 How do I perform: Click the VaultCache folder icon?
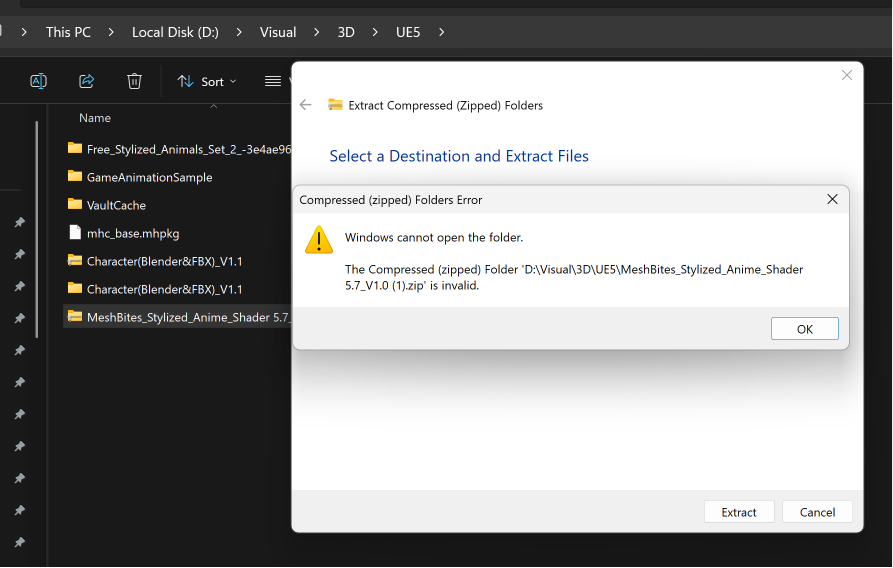pyautogui.click(x=75, y=203)
